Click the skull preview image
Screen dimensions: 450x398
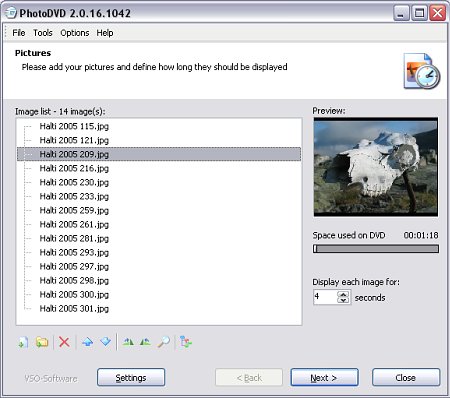pos(376,167)
